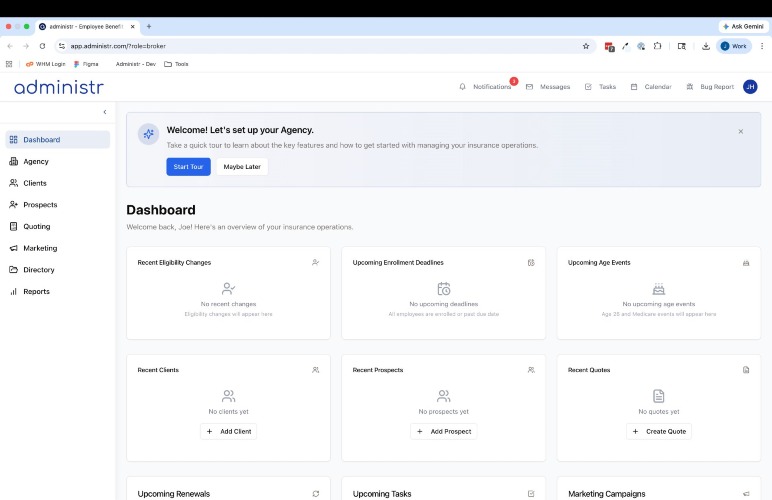Bookmark this page with the star icon
Image resolution: width=772 pixels, height=500 pixels.
point(586,46)
